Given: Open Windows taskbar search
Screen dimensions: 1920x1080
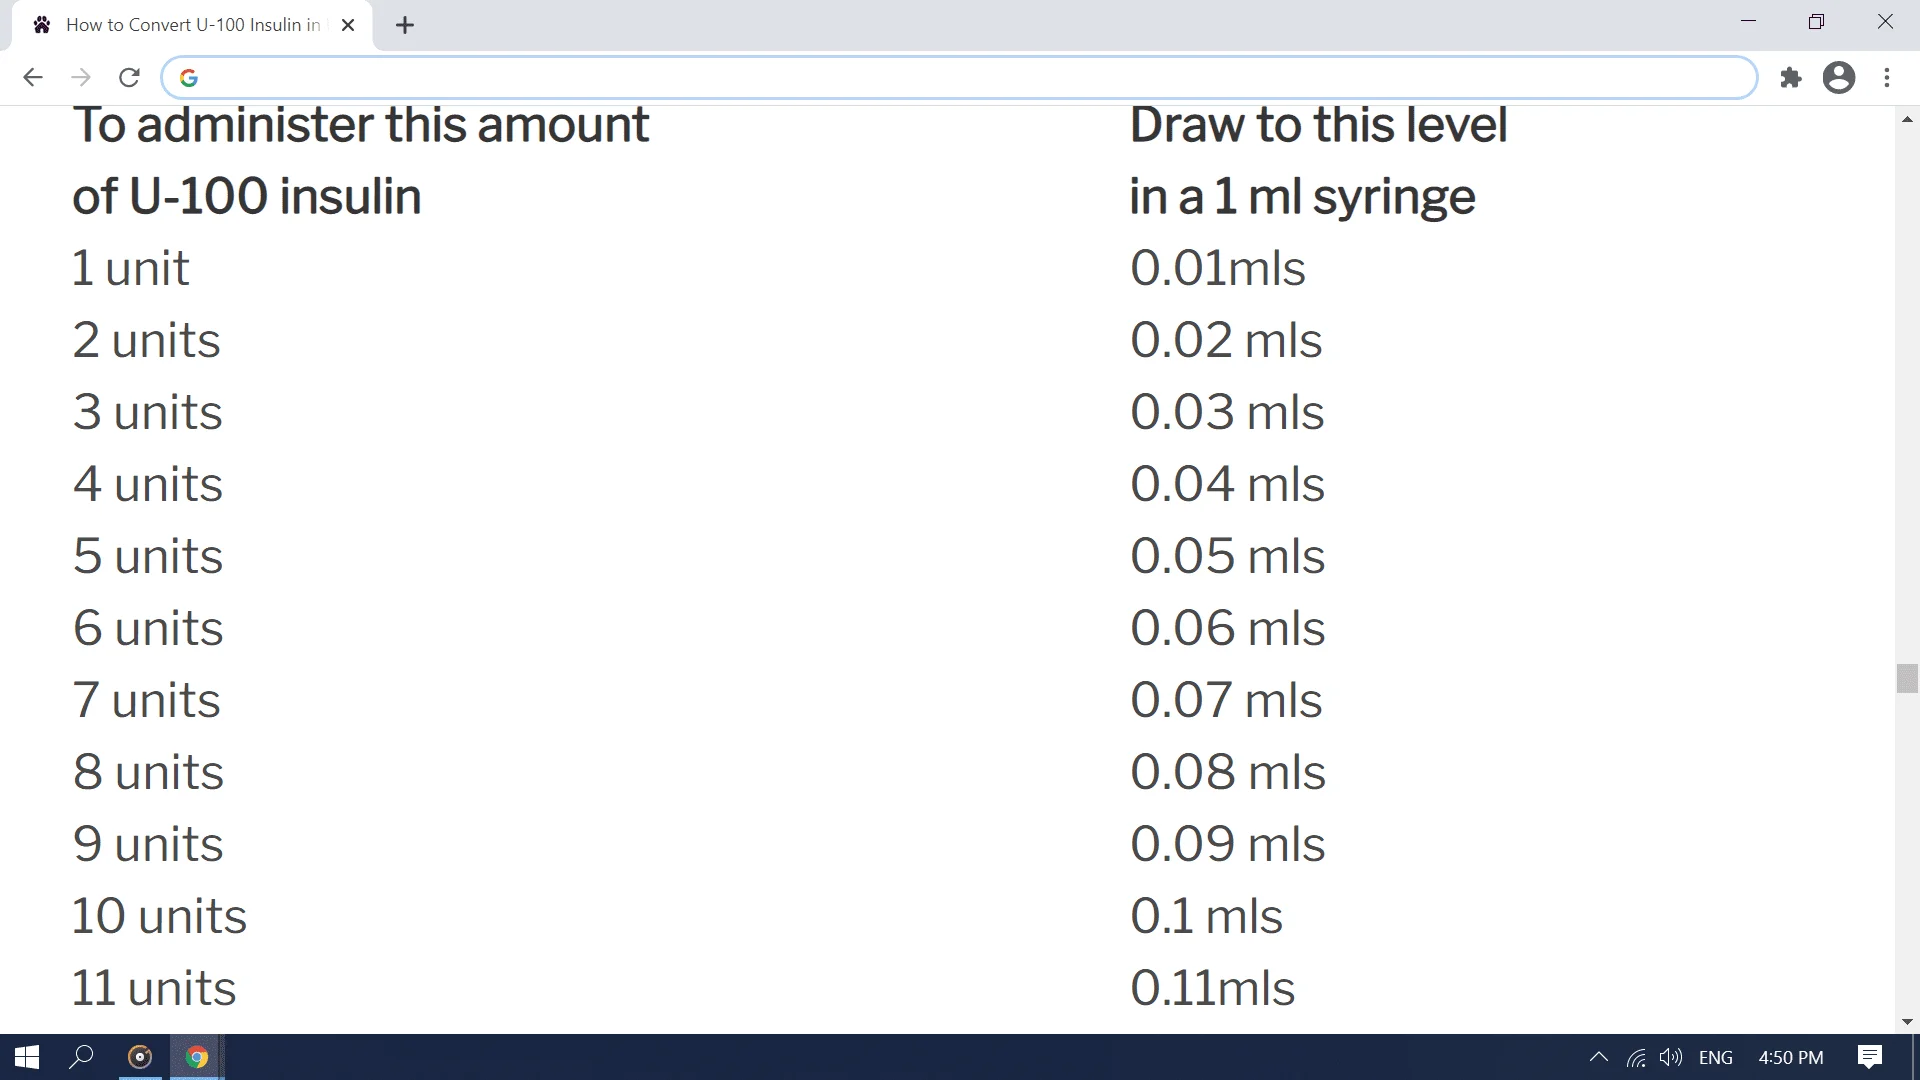Looking at the screenshot, I should (81, 1057).
